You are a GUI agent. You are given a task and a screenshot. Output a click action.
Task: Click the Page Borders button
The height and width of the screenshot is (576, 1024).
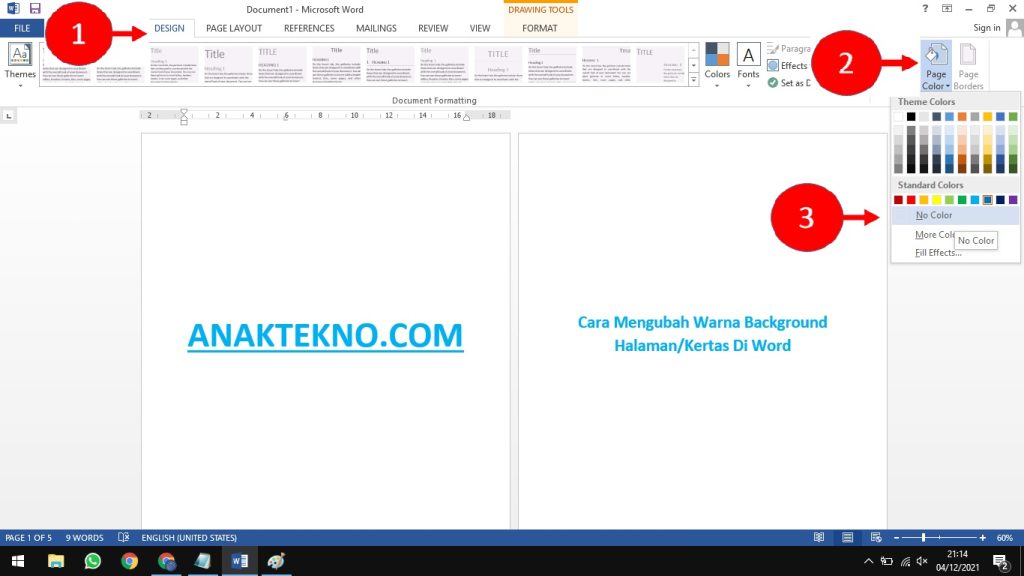pyautogui.click(x=968, y=67)
